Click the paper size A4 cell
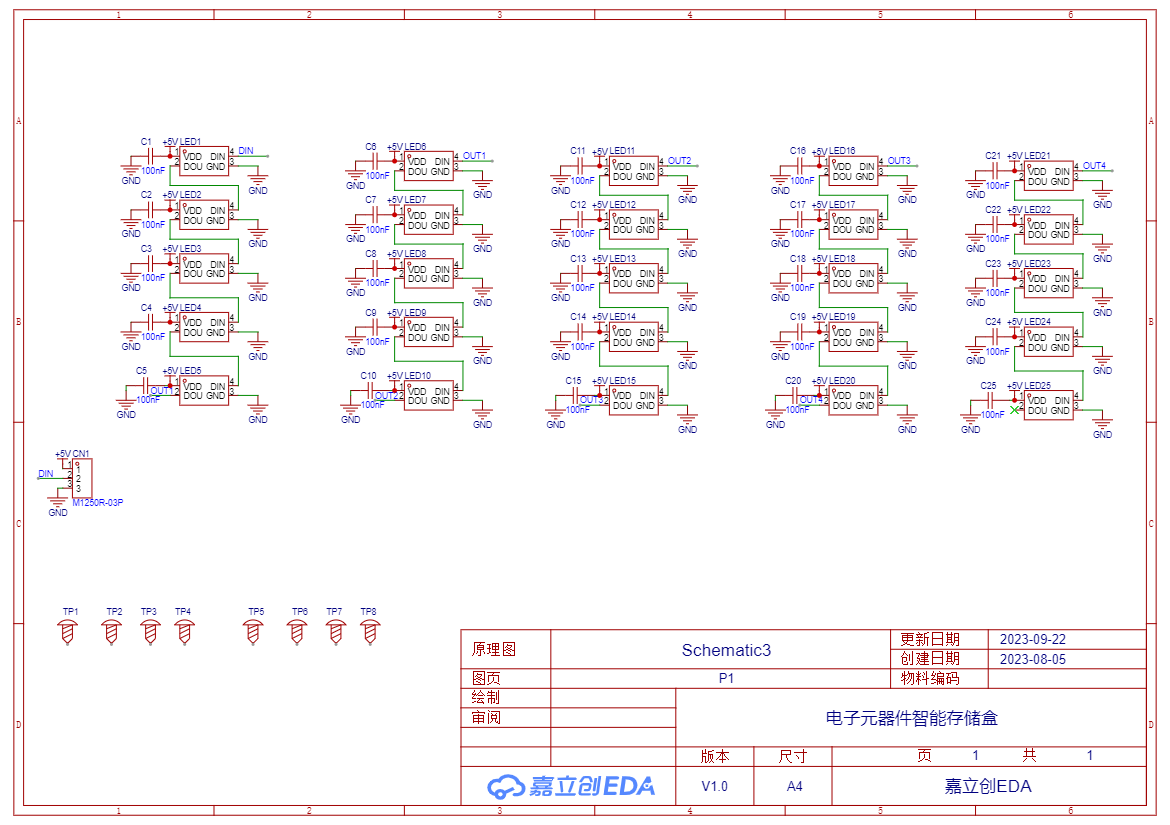1170x825 pixels. (795, 786)
